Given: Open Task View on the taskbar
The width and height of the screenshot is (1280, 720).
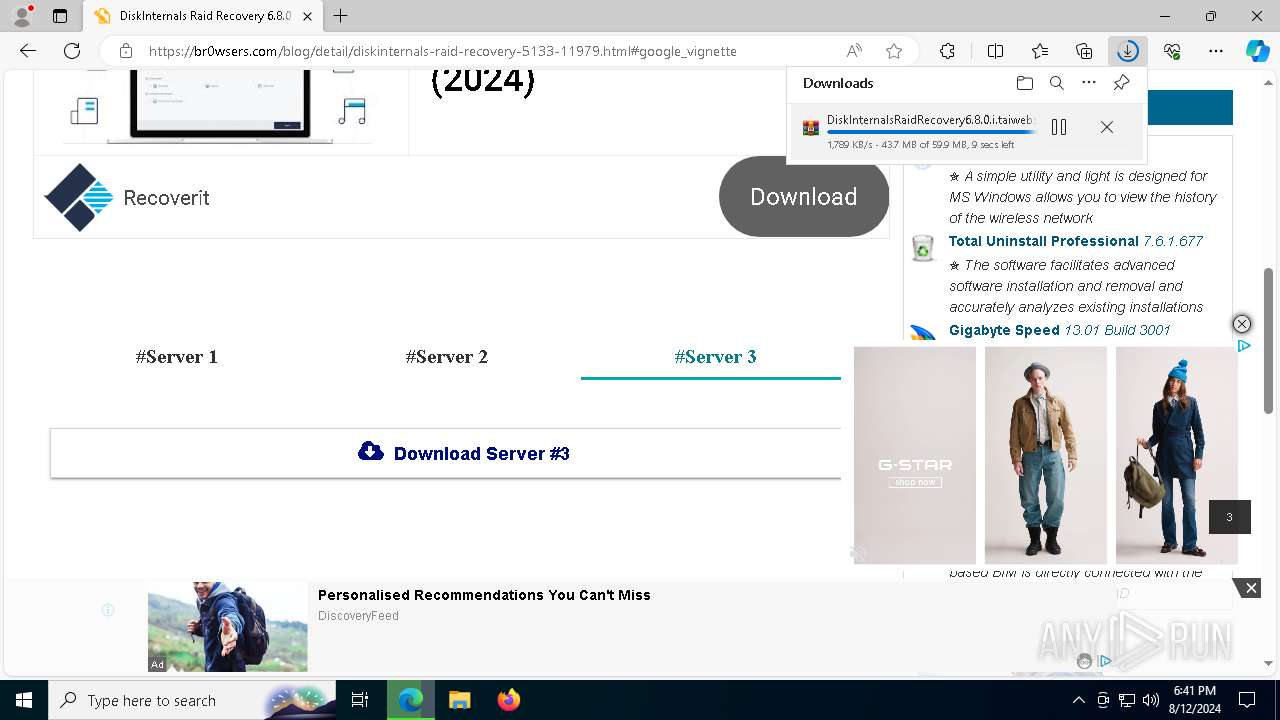Looking at the screenshot, I should (360, 700).
